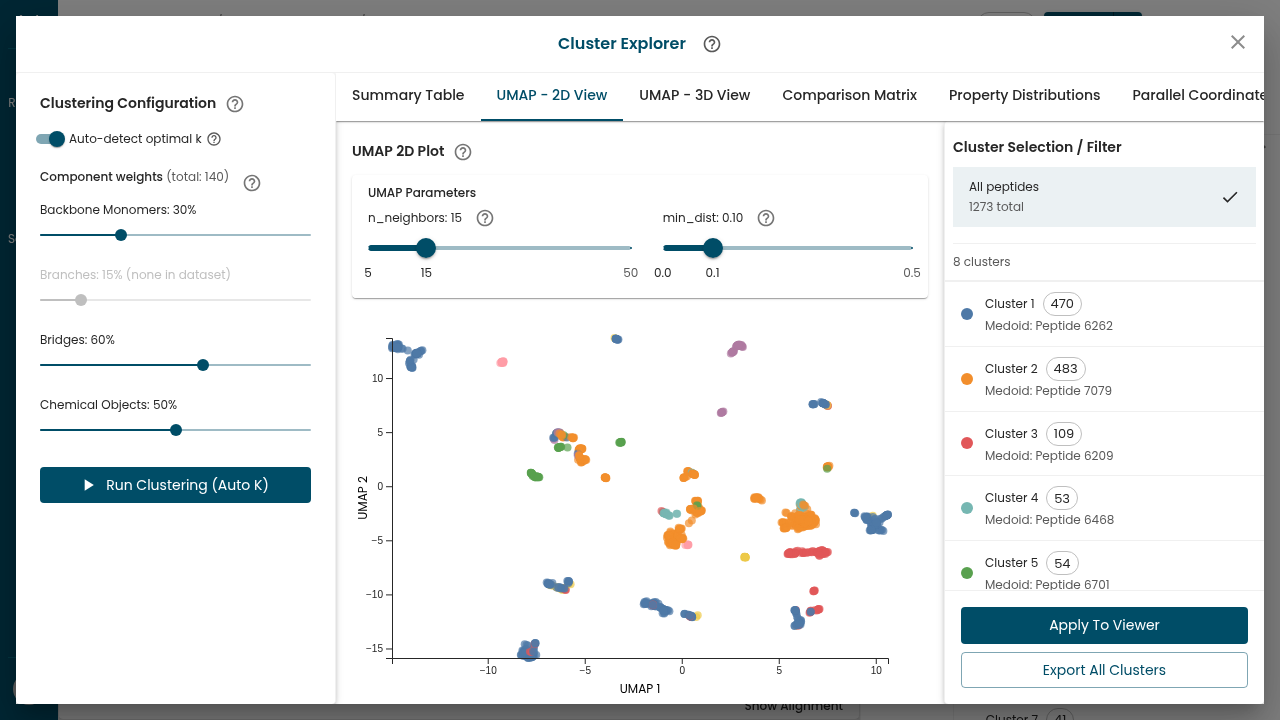Click the 483 count badge on Cluster 2
Screen dimensions: 1280x720
1066,369
